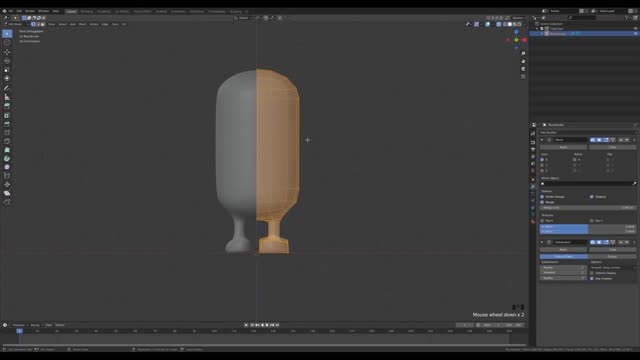Select the Move tool

coord(7,52)
